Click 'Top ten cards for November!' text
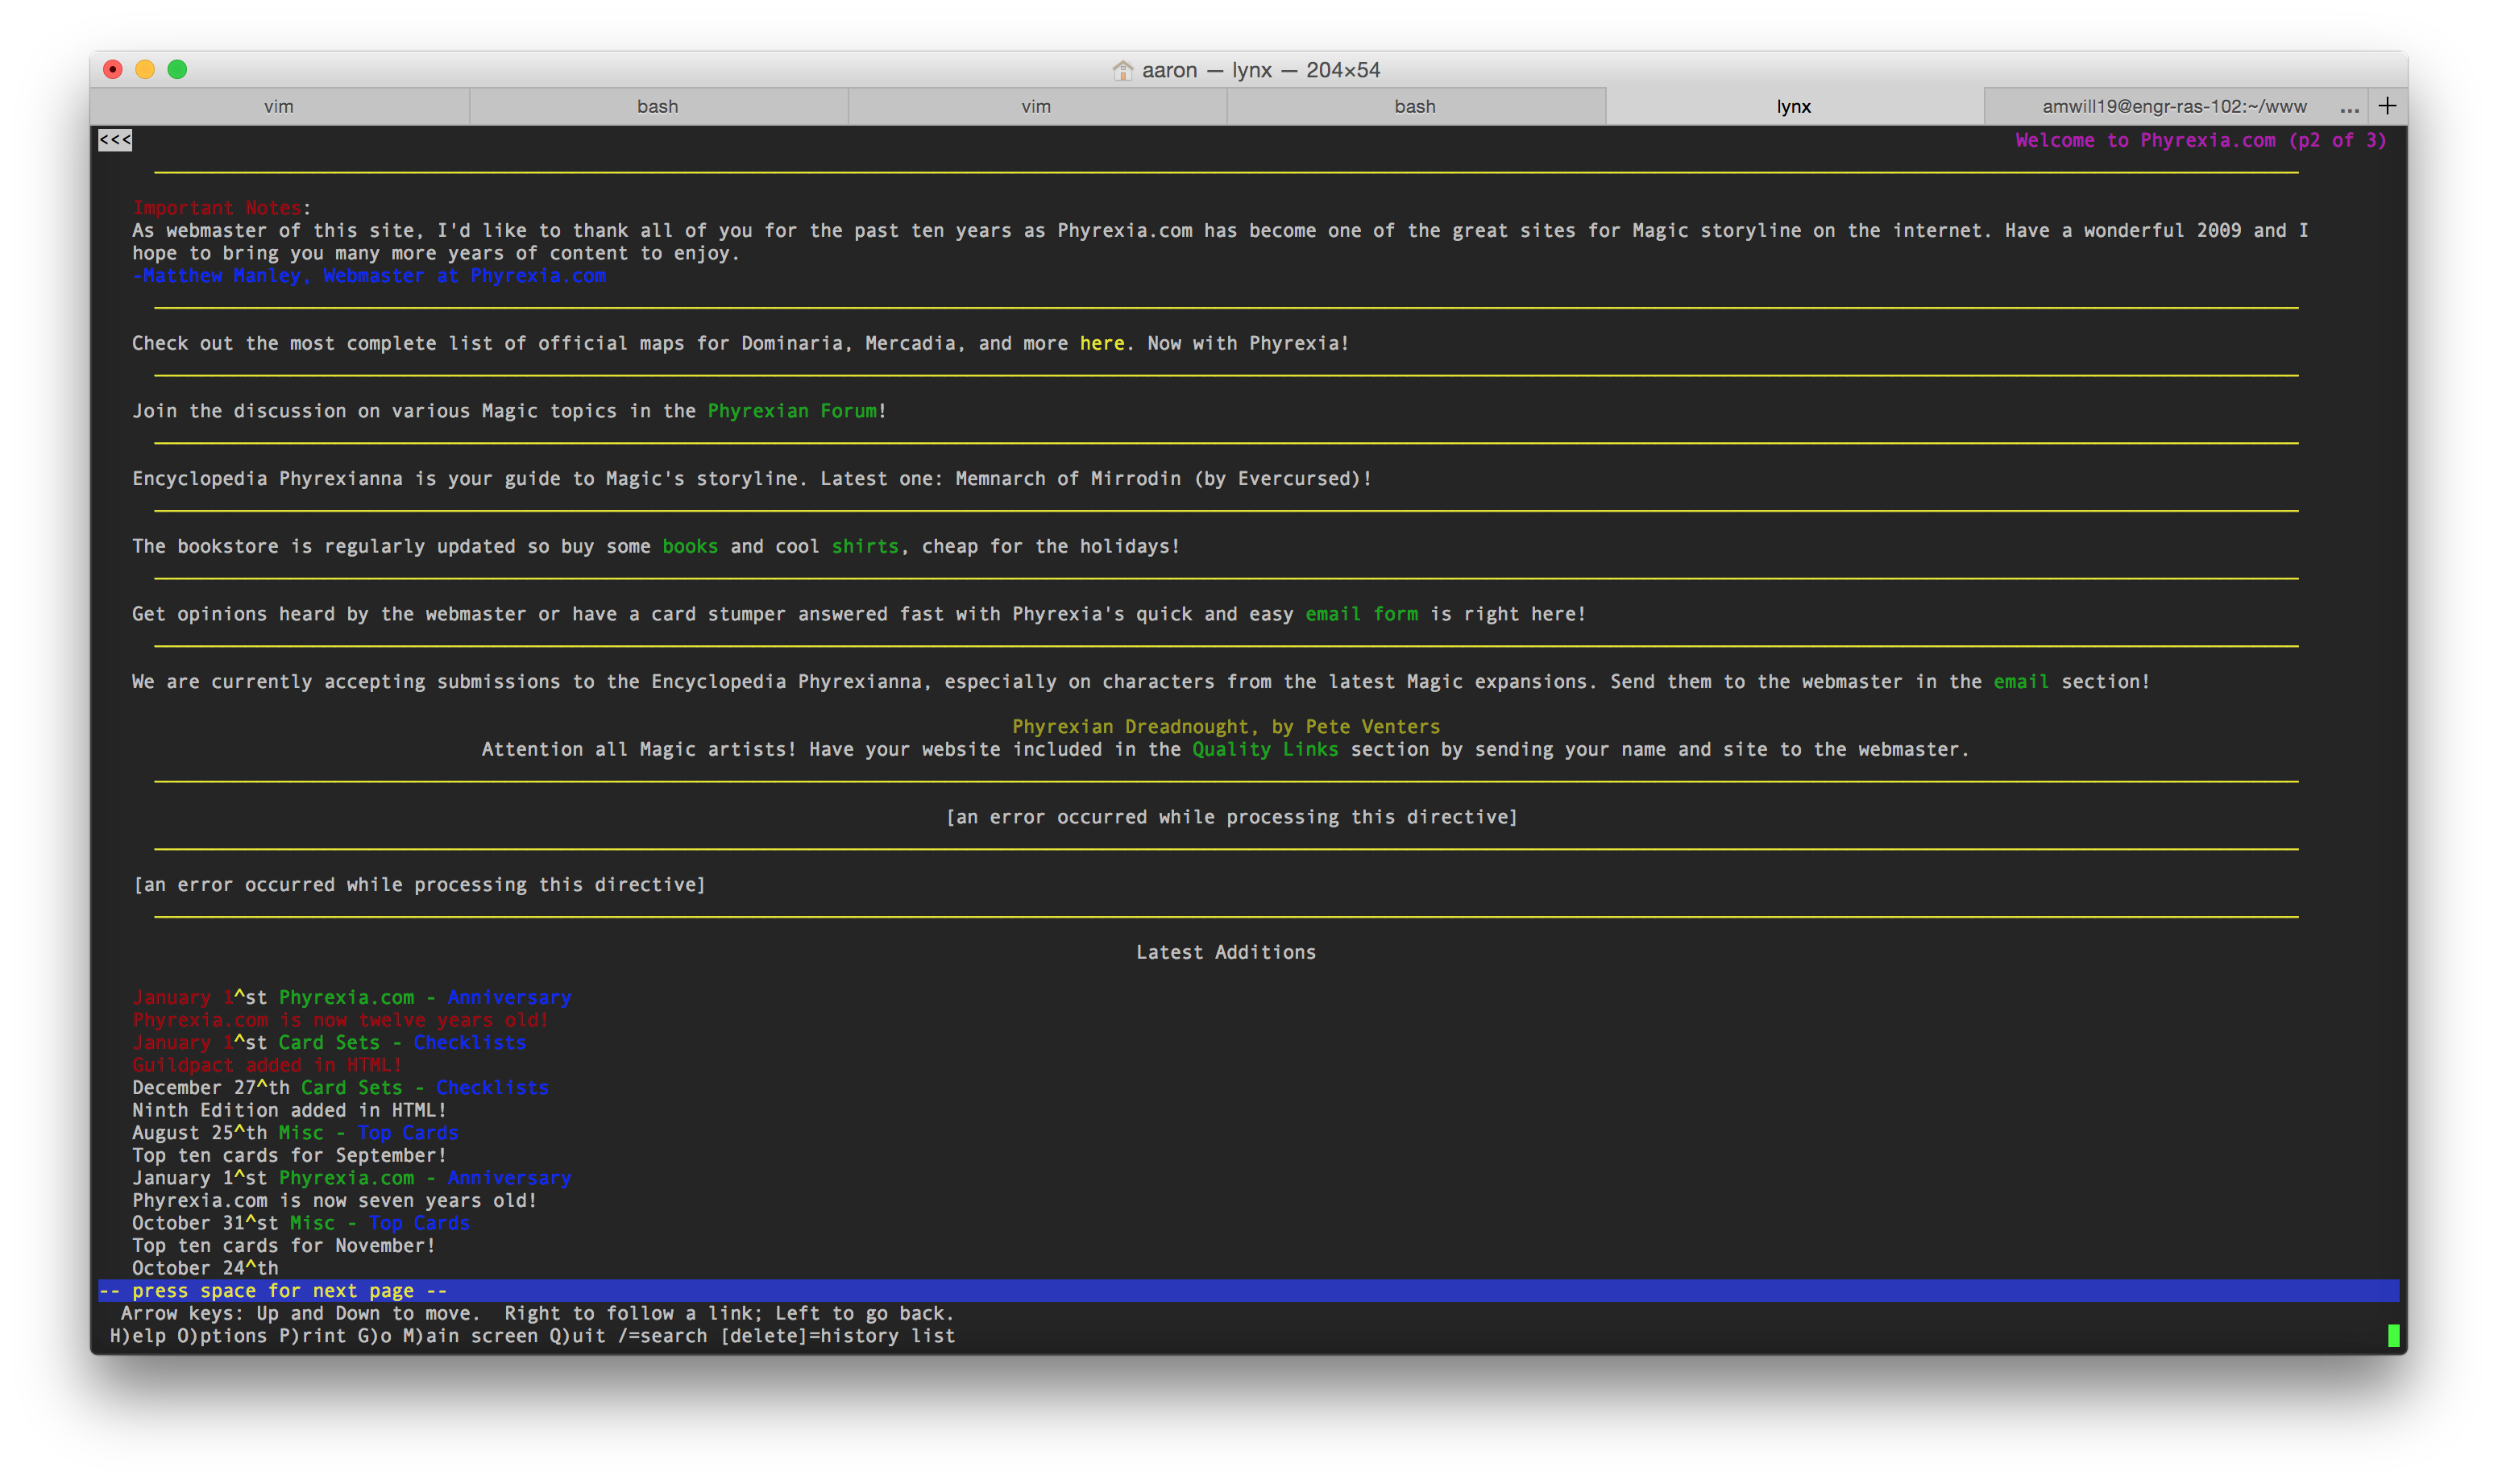The height and width of the screenshot is (1484, 2498). pos(284,1245)
